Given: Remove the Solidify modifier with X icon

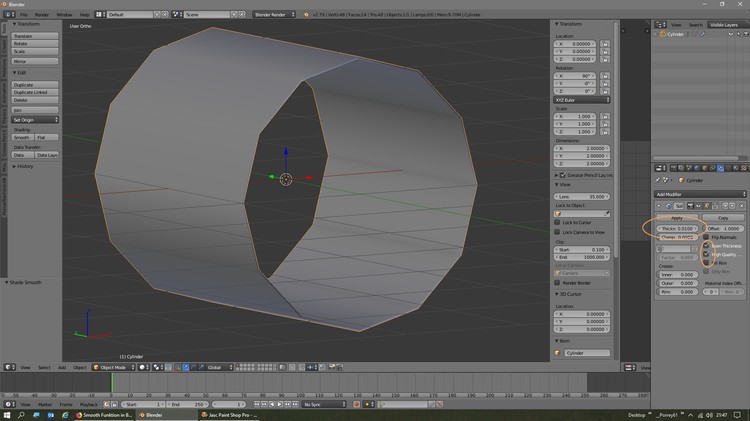Looking at the screenshot, I should click(743, 205).
